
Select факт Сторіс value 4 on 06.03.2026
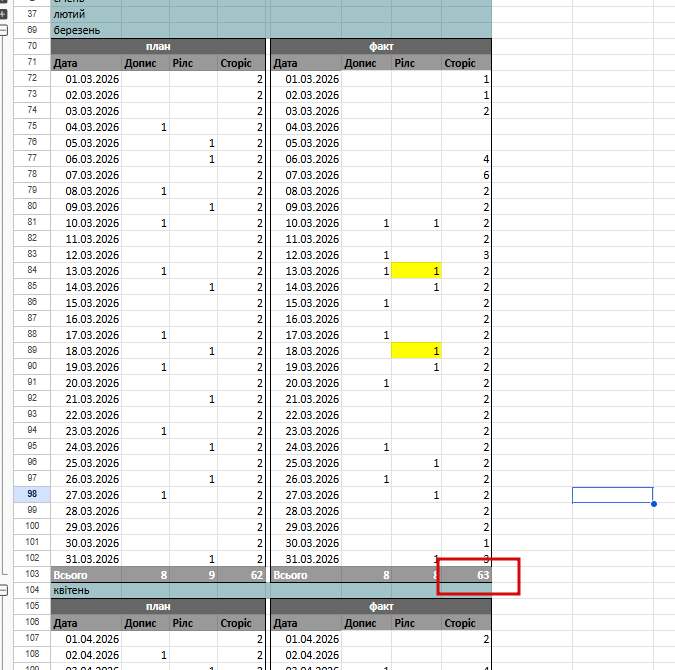466,159
